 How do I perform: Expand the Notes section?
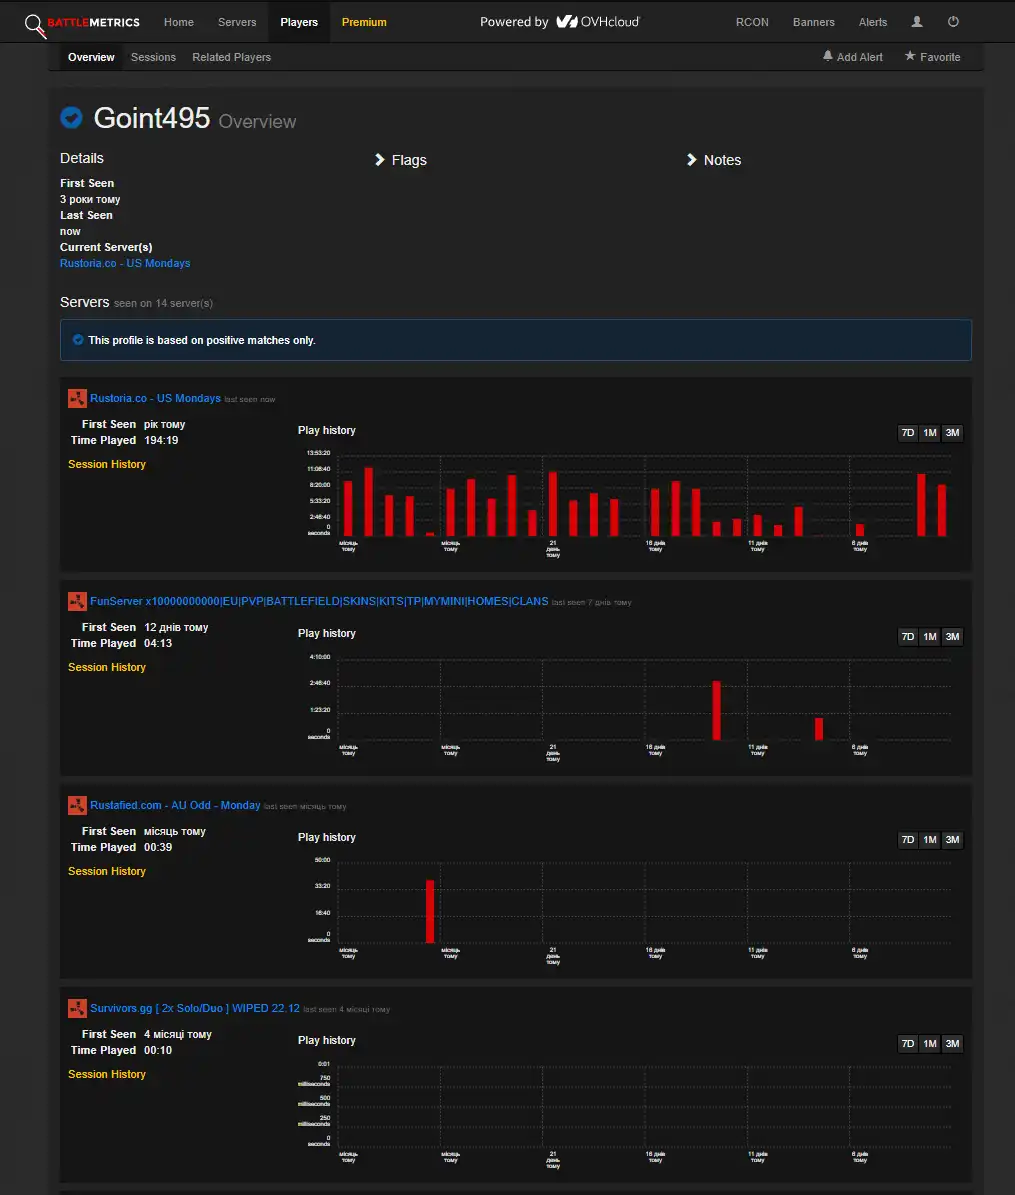point(713,160)
